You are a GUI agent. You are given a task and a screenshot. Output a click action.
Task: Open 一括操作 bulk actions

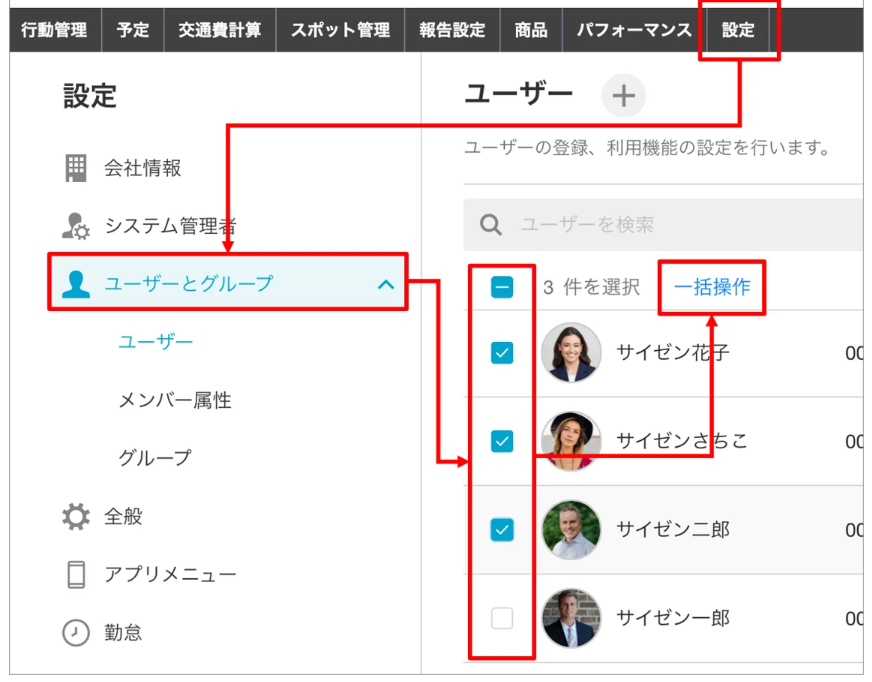[x=712, y=287]
